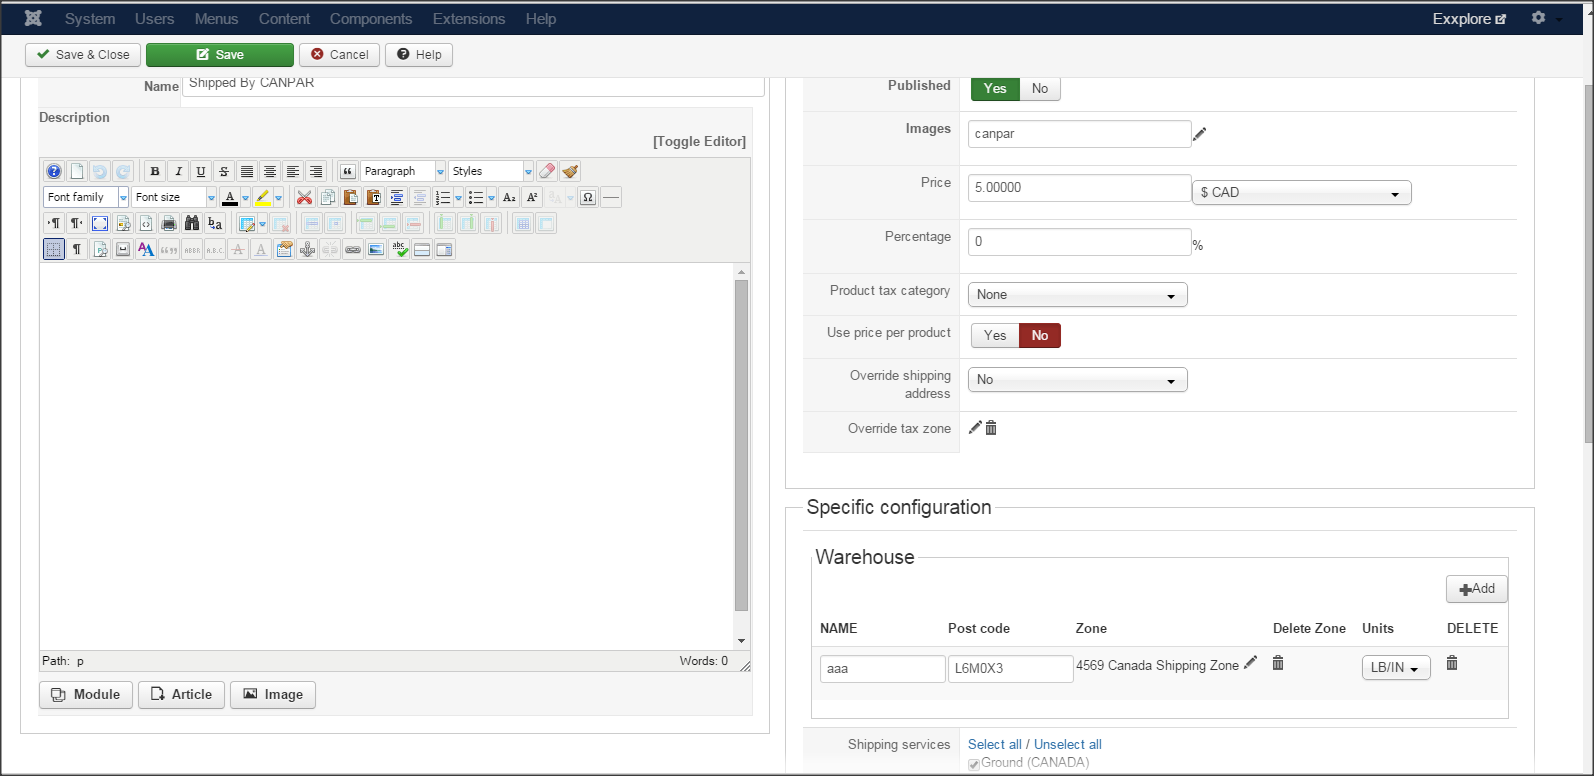The width and height of the screenshot is (1594, 776).
Task: Switch text direction right to left
Action: pos(77,223)
